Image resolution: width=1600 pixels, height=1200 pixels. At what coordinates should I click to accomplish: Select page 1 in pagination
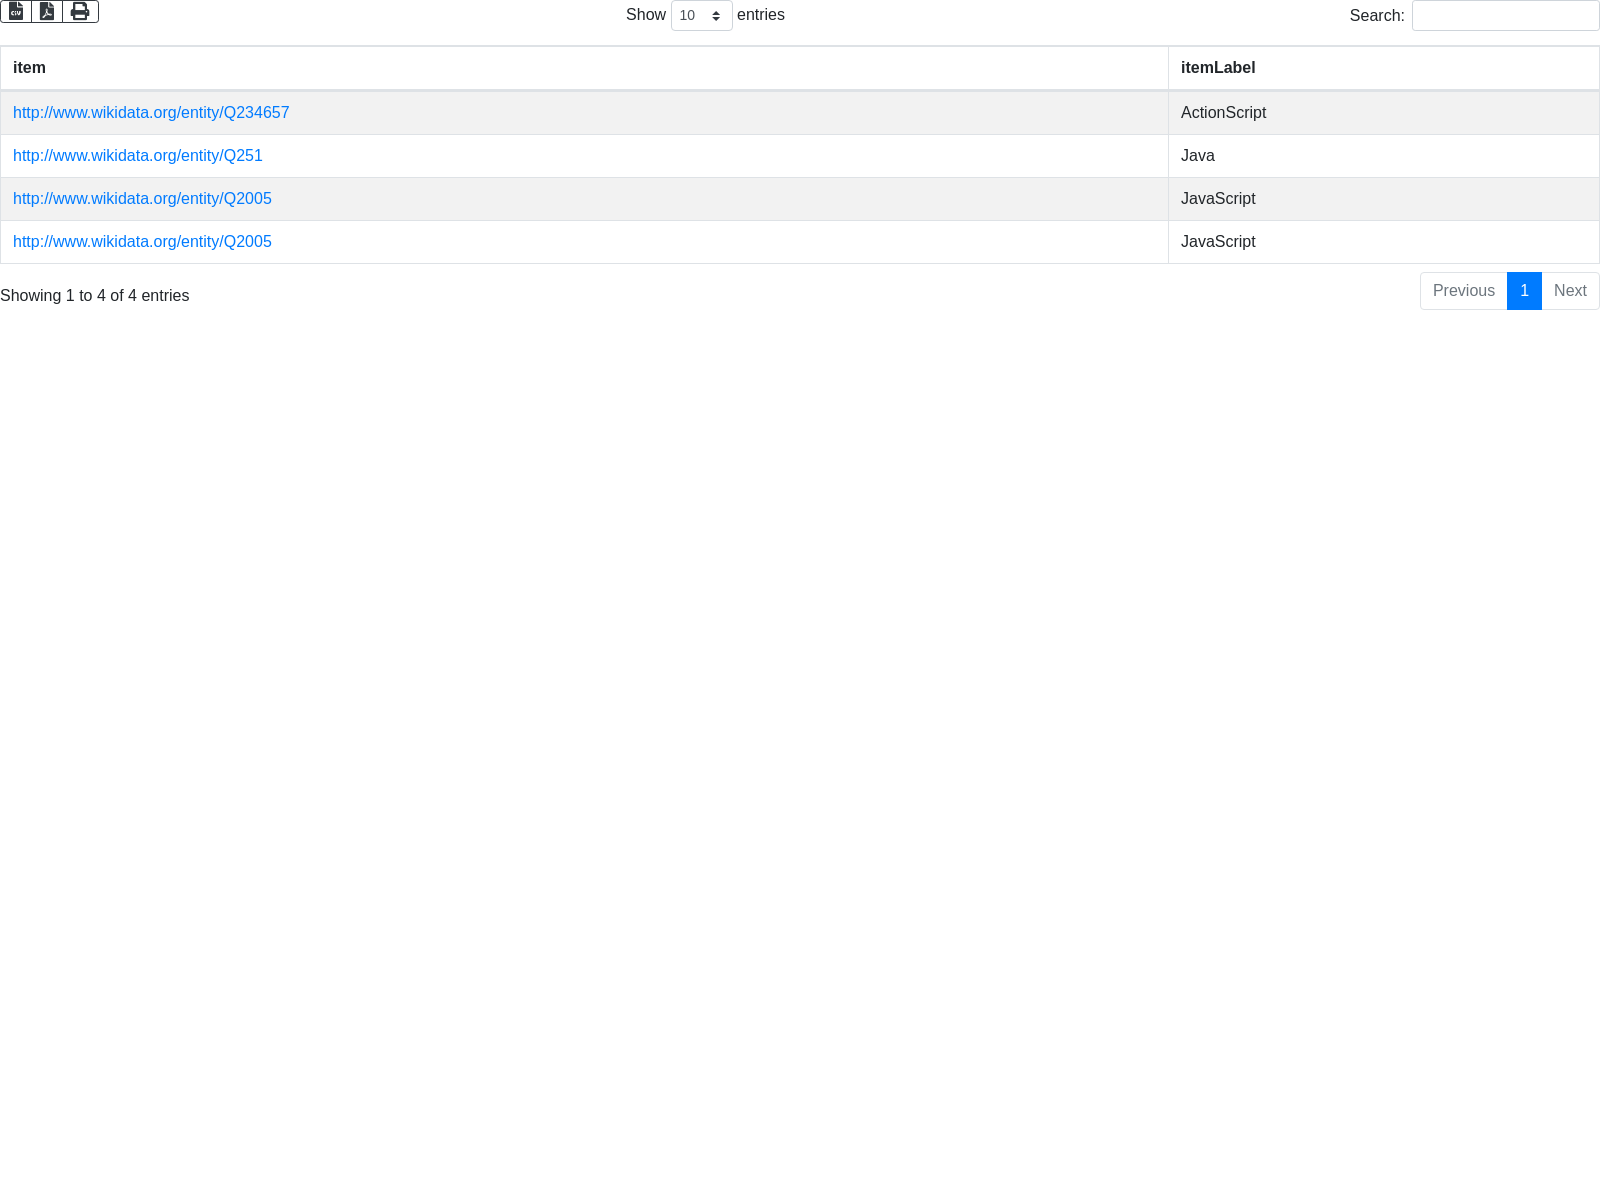1524,291
